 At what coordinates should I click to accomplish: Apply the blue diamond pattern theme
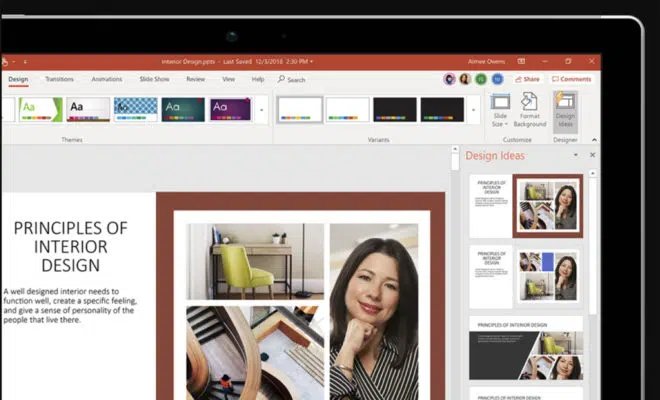(135, 109)
